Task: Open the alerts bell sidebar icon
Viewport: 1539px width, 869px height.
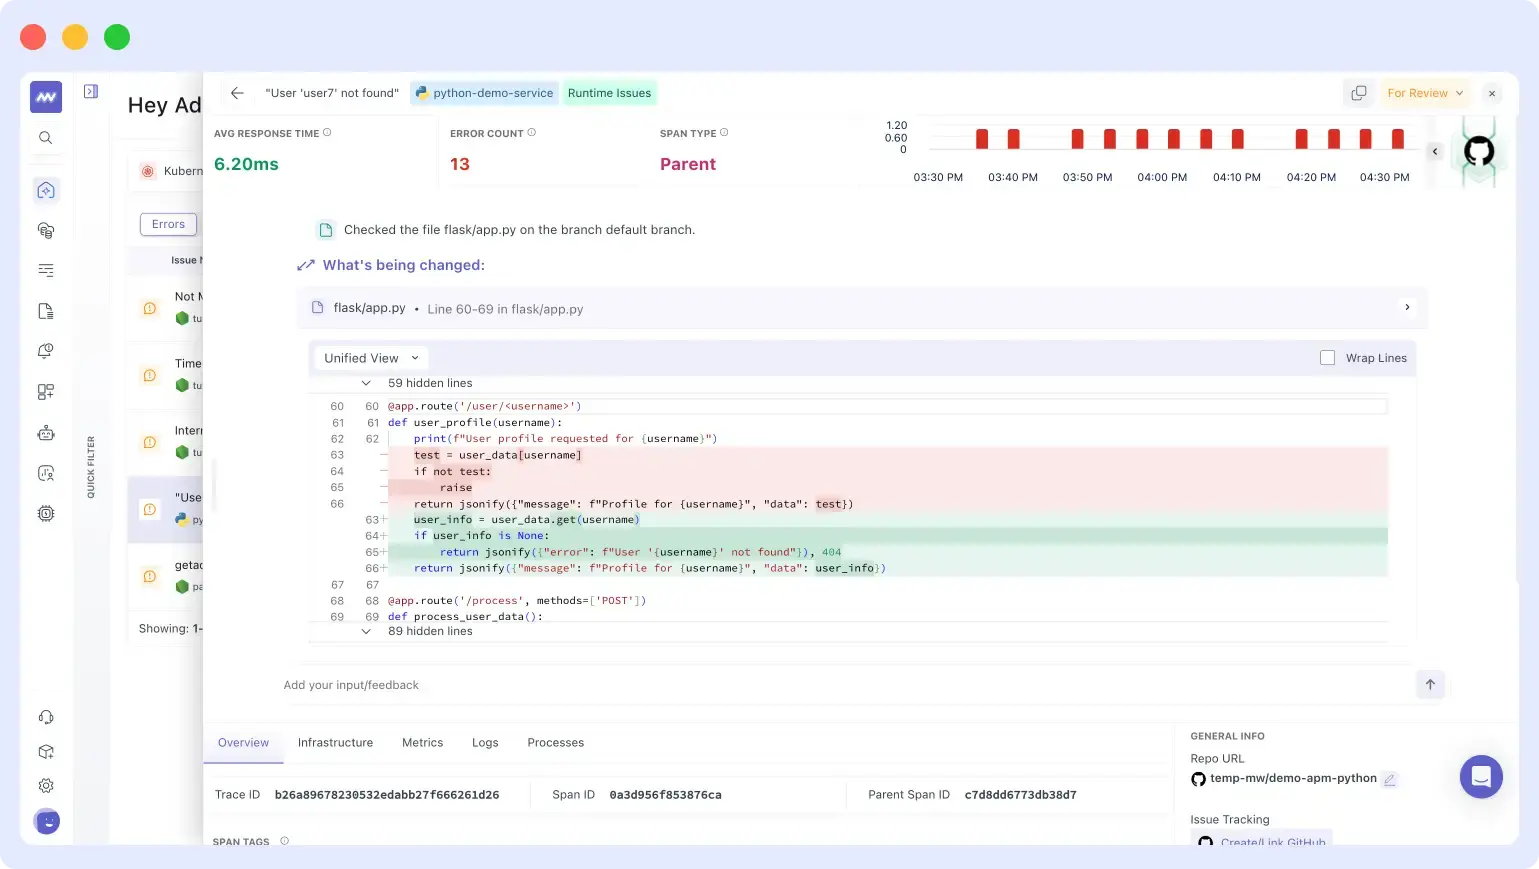Action: click(x=46, y=351)
